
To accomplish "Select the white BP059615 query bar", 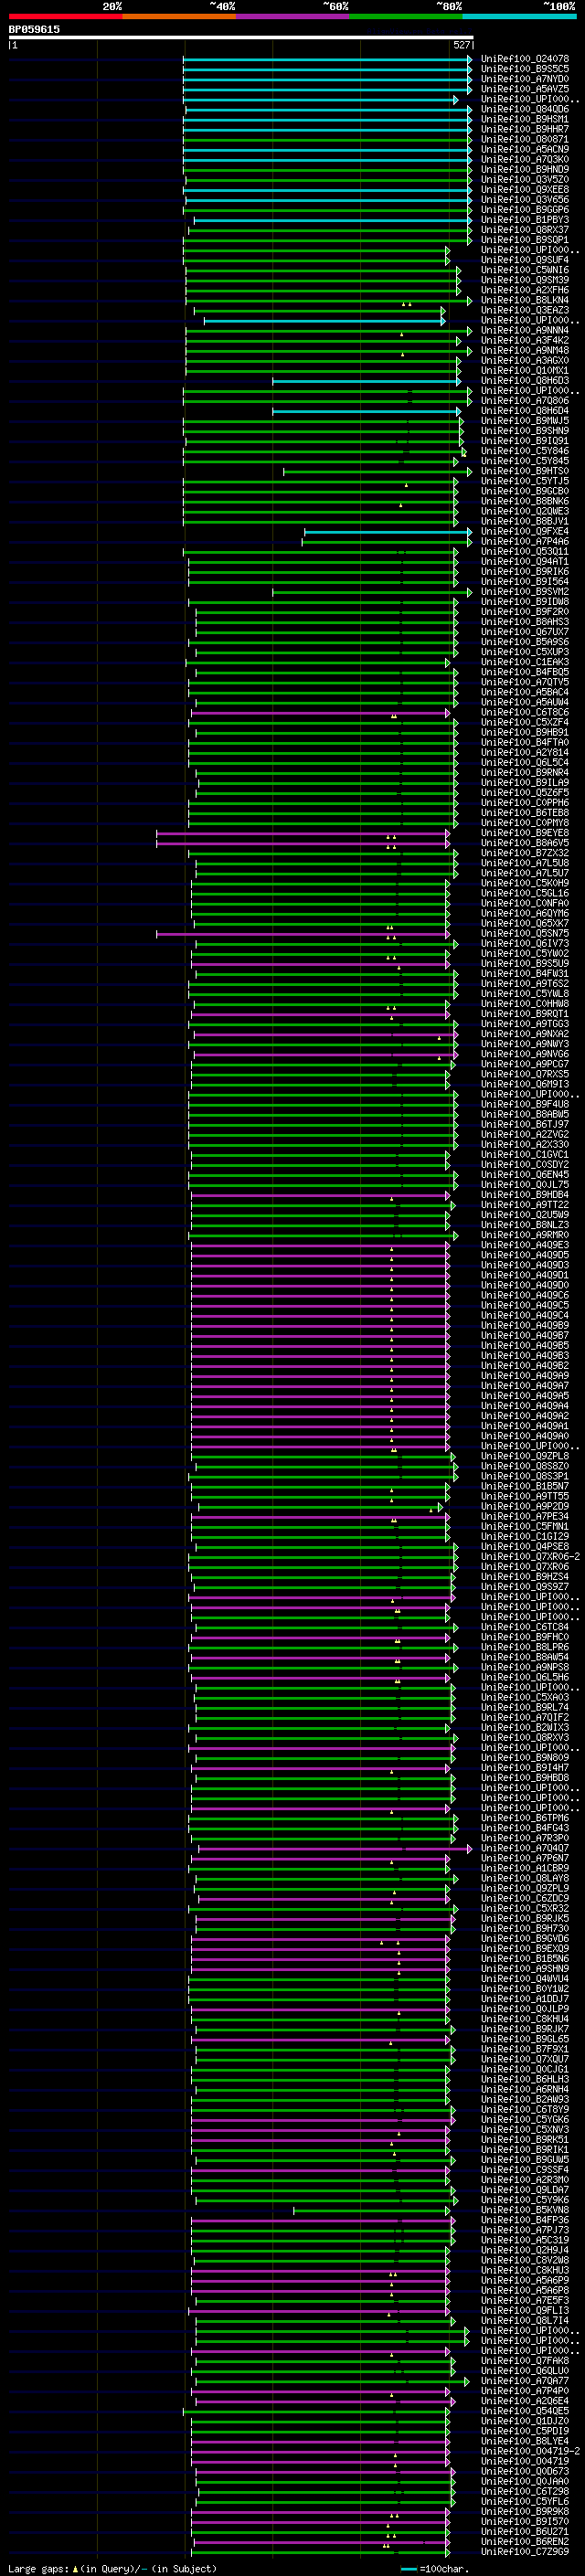I will pos(241,37).
